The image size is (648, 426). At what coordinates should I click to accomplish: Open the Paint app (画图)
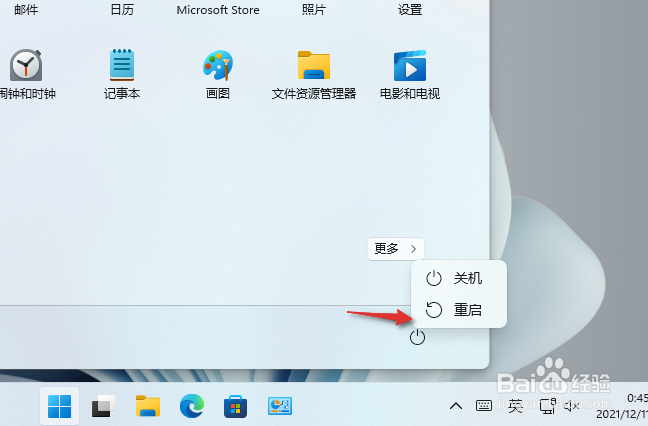coord(218,74)
